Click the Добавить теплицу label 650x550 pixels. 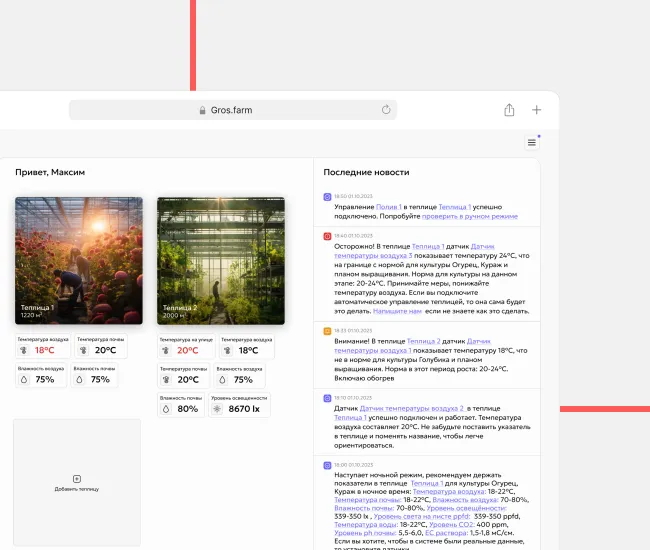(77, 489)
